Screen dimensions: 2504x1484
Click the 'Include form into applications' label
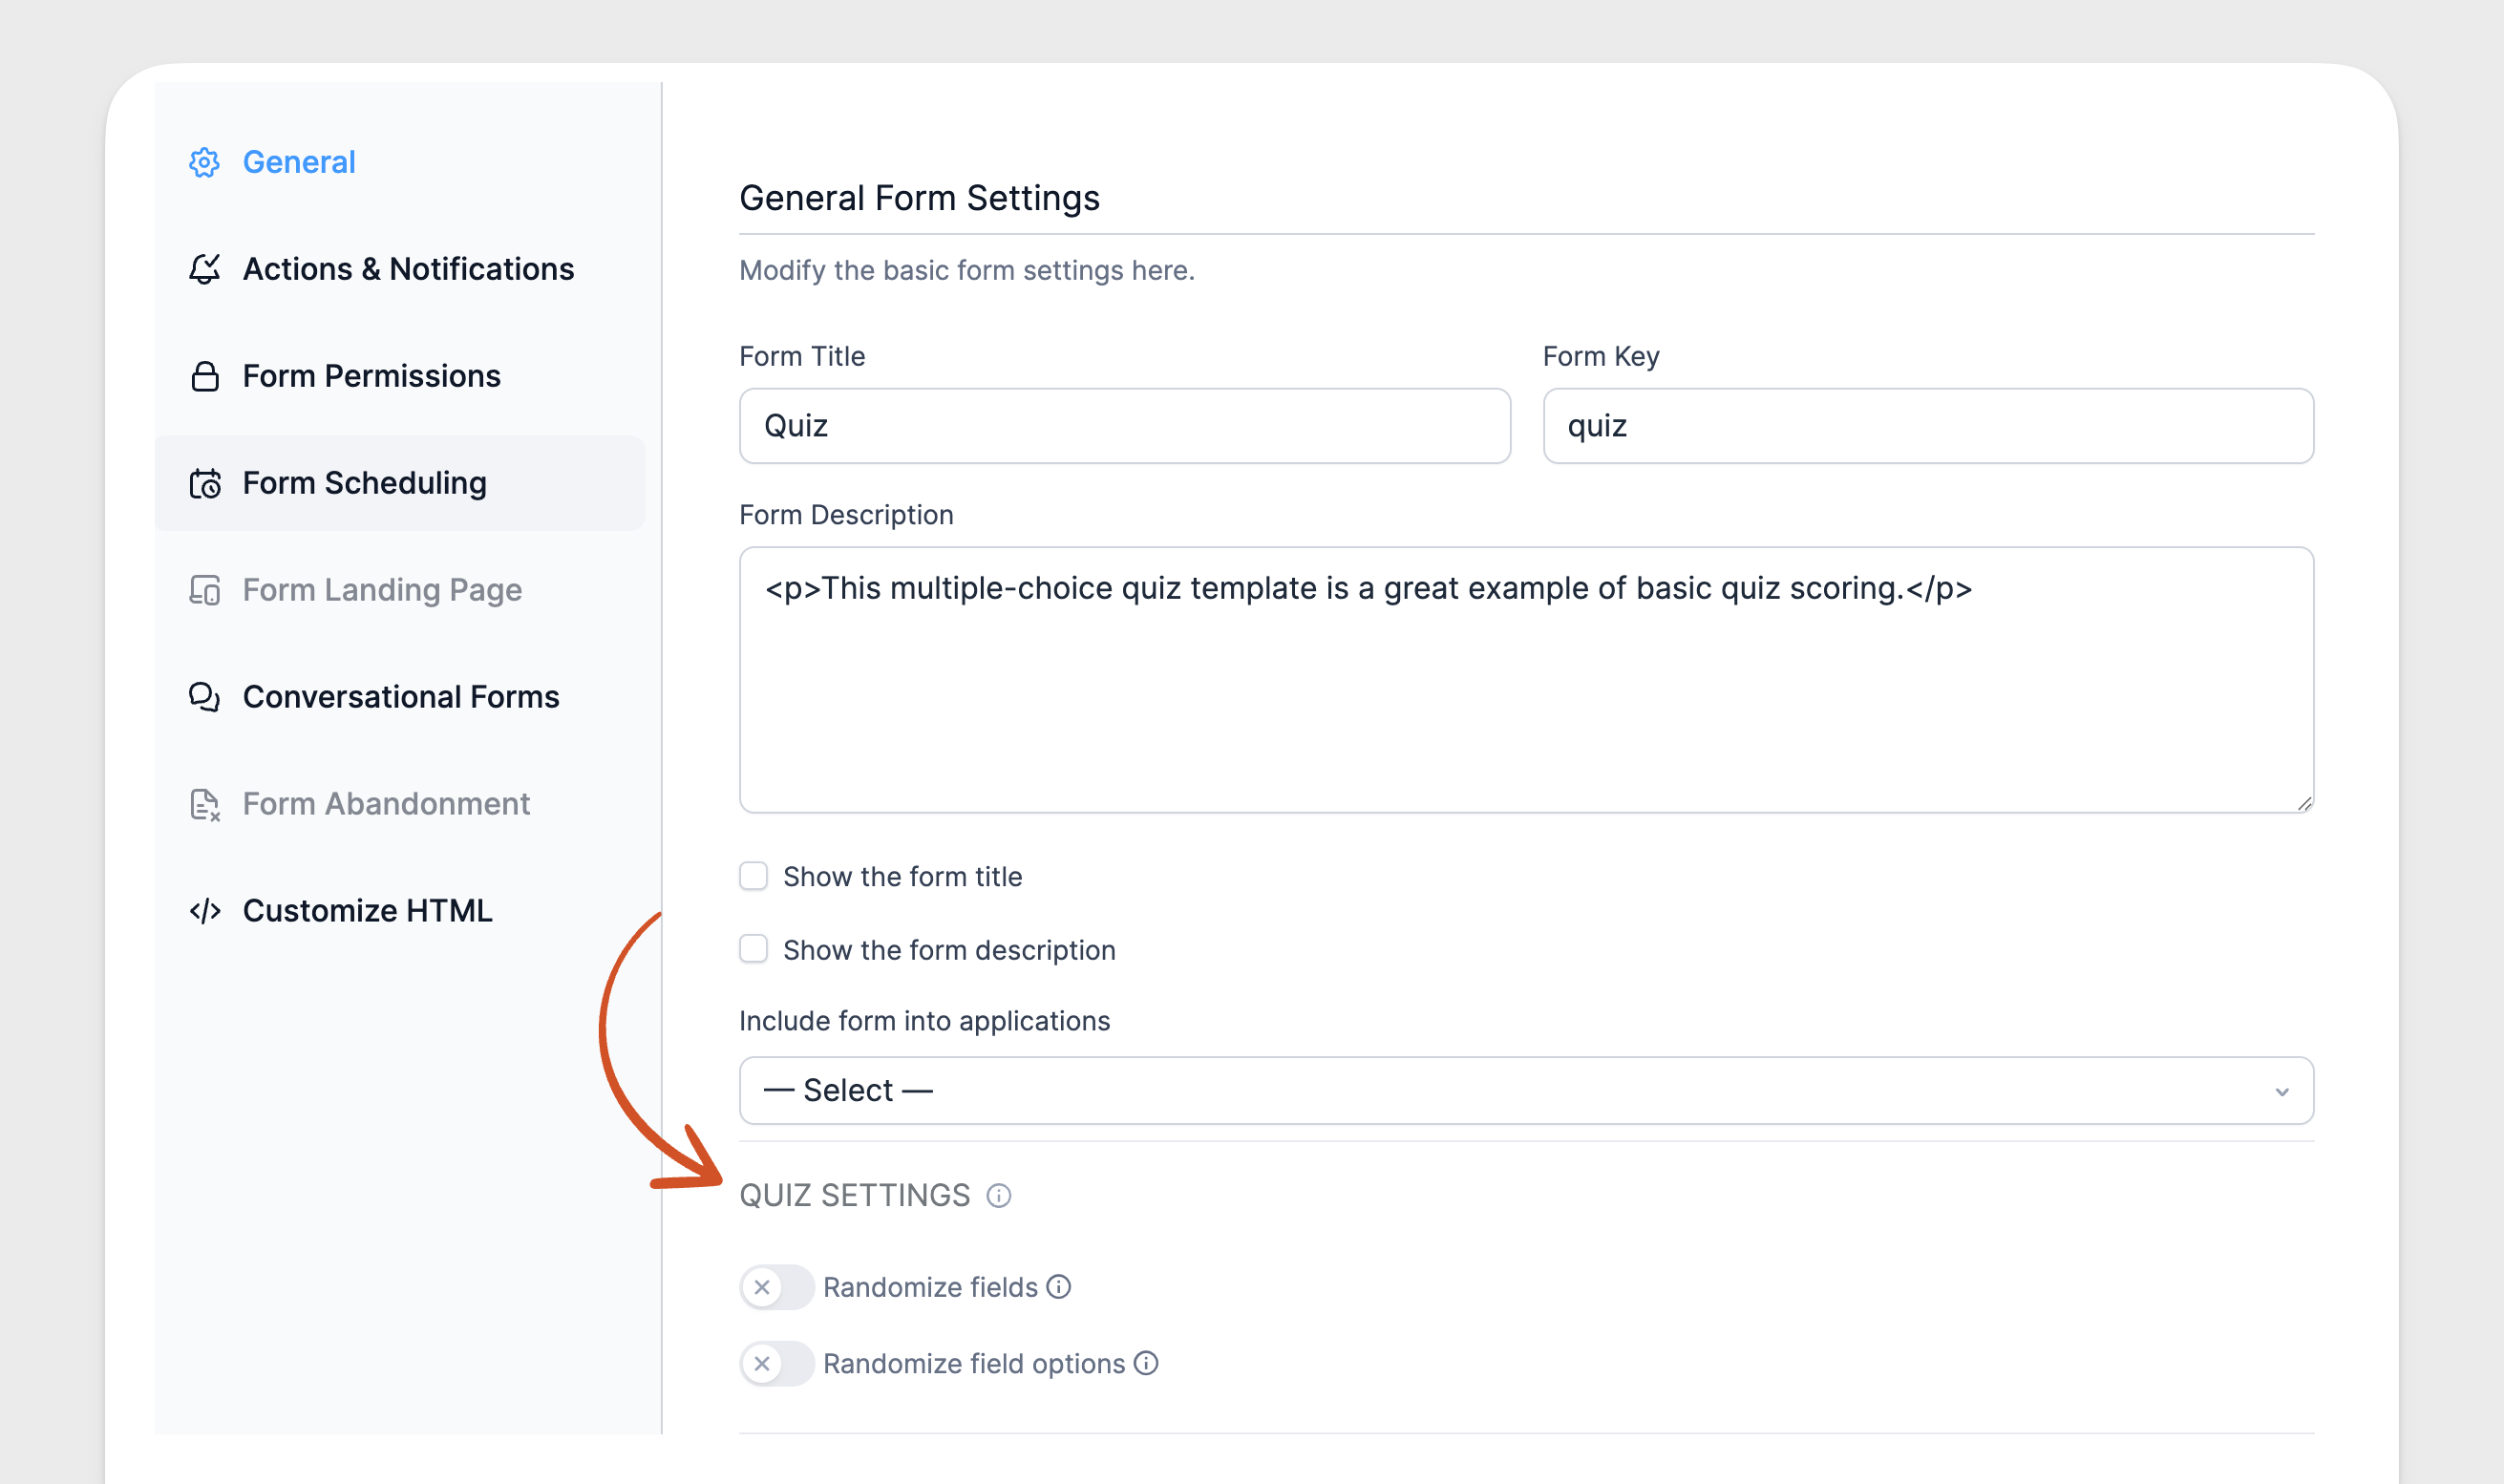(924, 1021)
